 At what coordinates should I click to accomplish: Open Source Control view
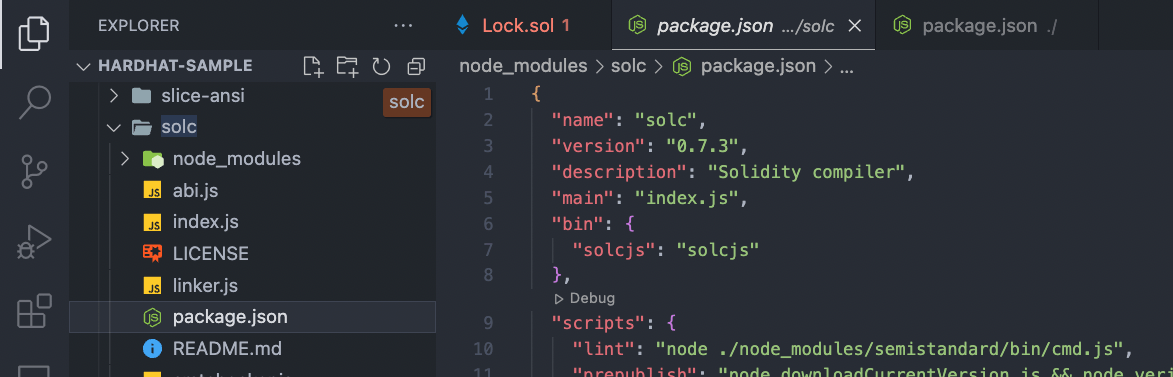click(34, 171)
